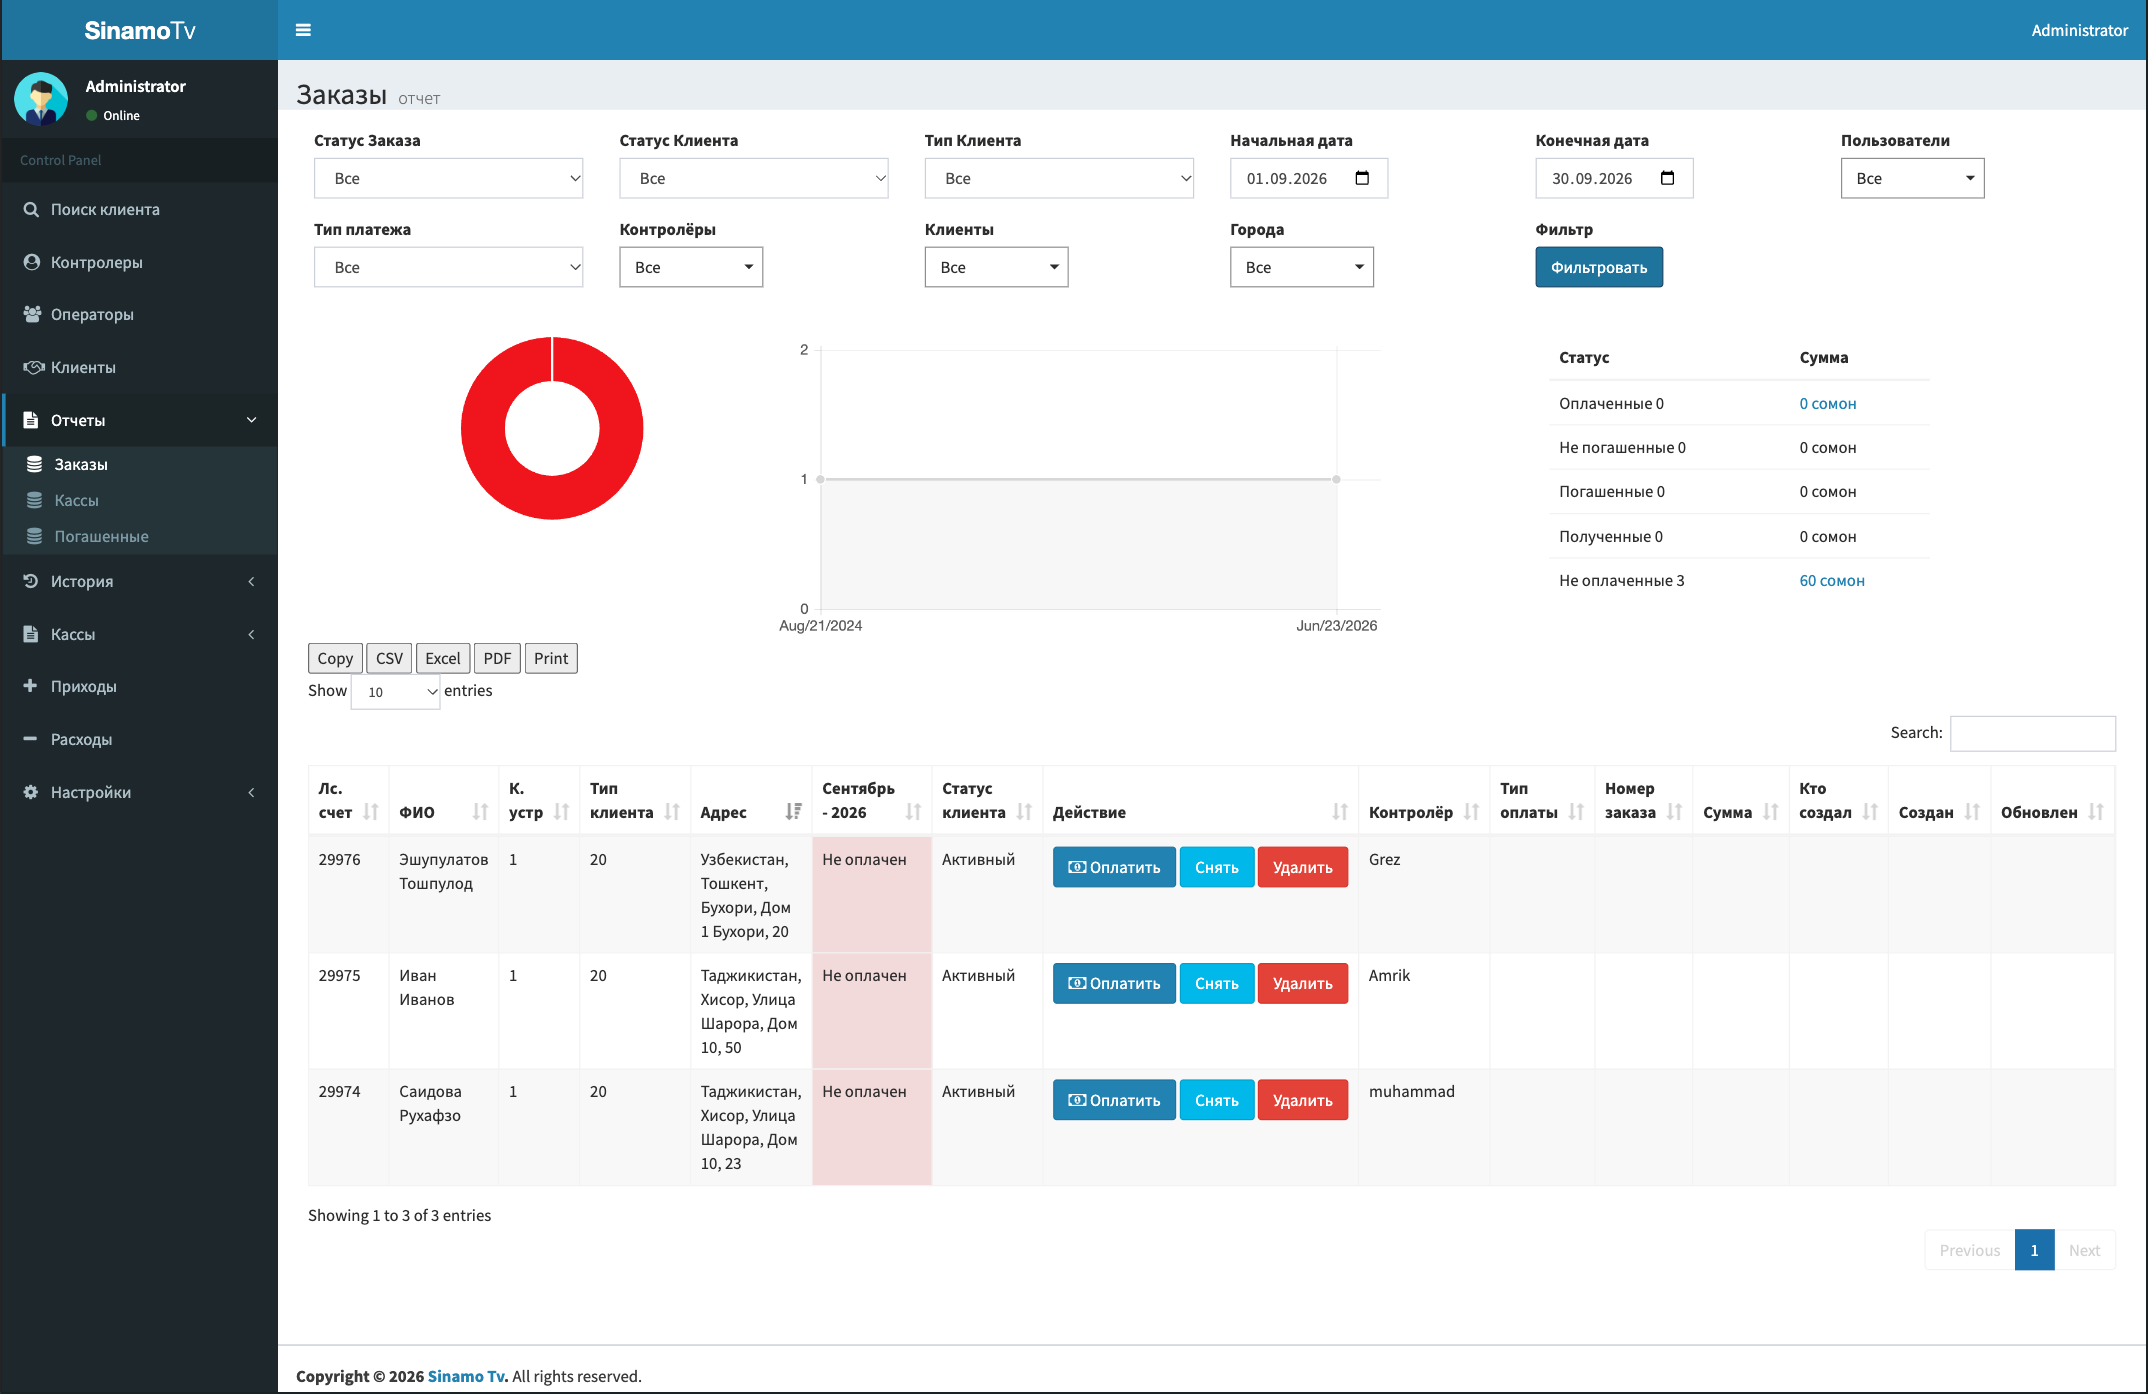2148x1394 pixels.
Task: Open calendar picker on Начальная дата
Action: click(1362, 178)
